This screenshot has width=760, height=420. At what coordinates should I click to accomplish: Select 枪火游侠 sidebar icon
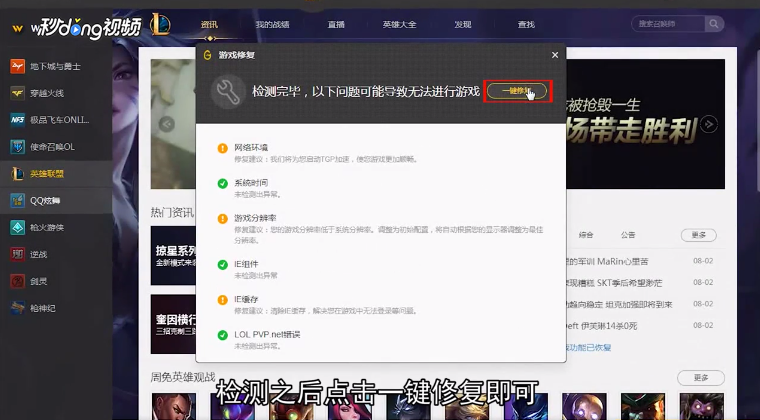click(x=17, y=227)
